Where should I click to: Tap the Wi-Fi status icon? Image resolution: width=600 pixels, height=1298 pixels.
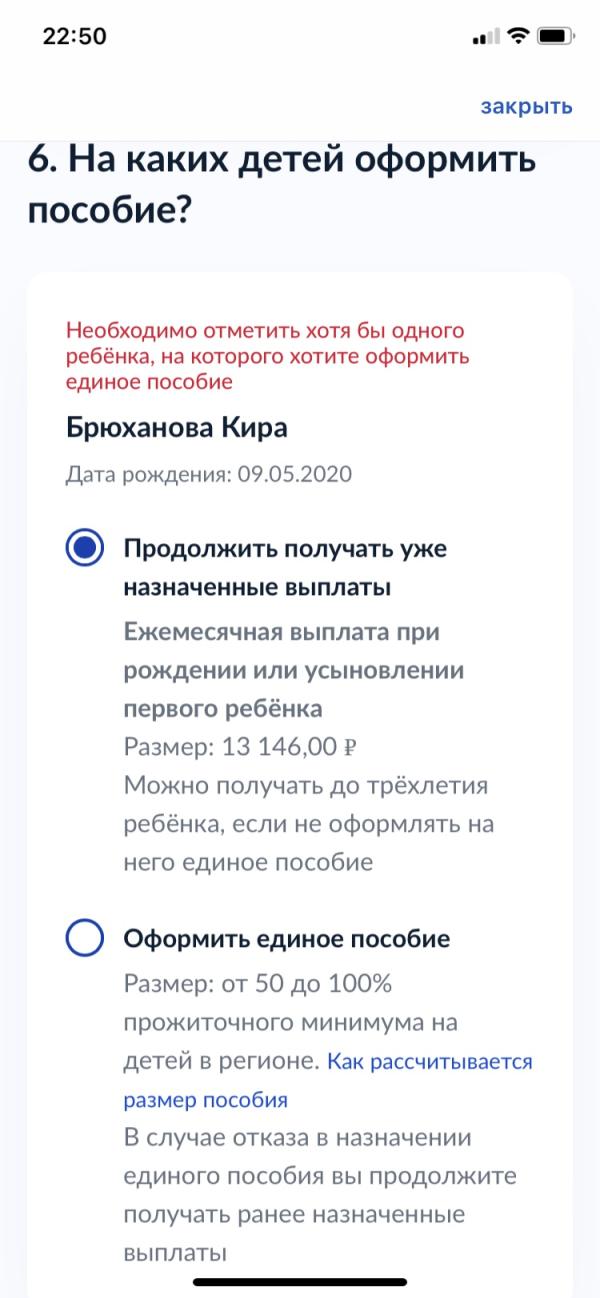click(517, 36)
